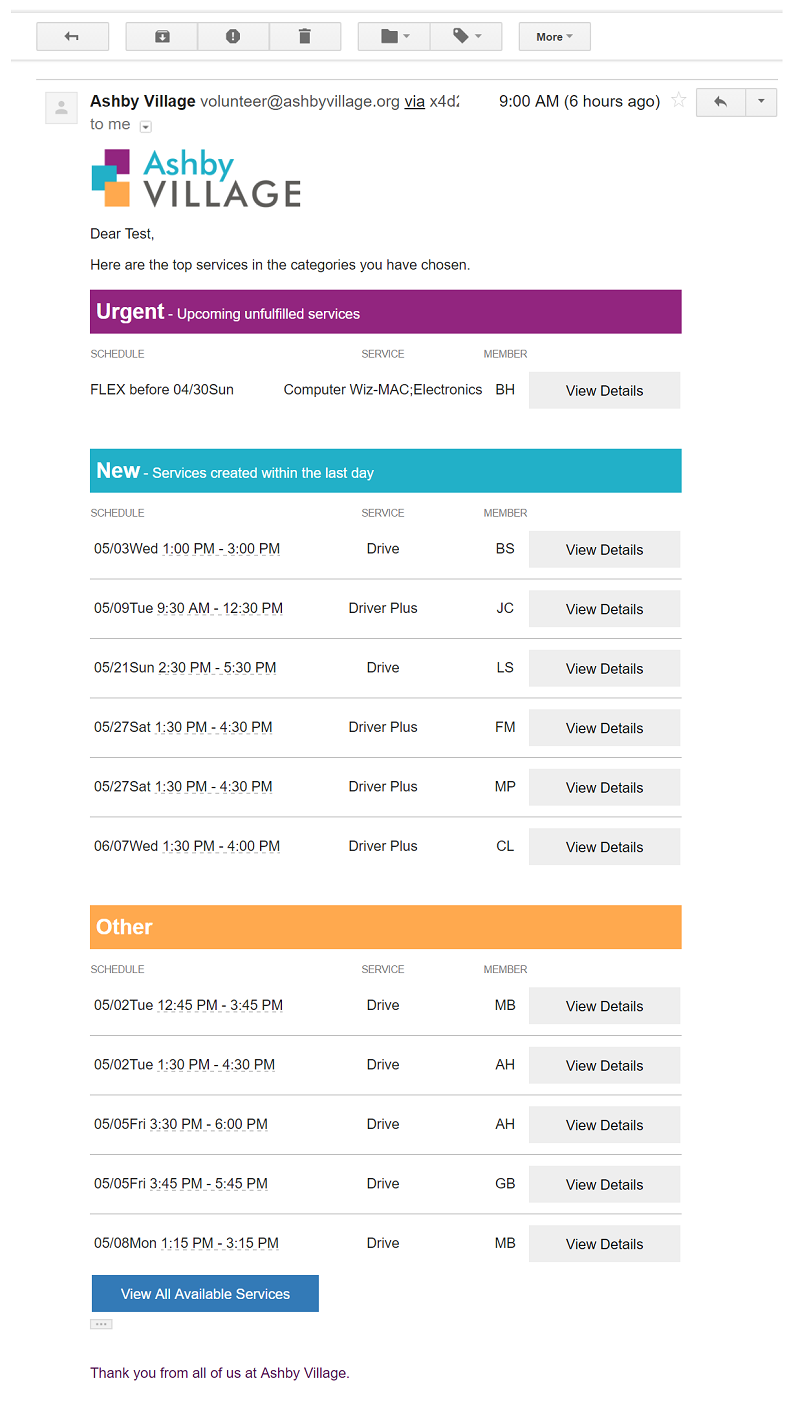
Task: Click sender avatar placeholder icon
Action: point(61,108)
